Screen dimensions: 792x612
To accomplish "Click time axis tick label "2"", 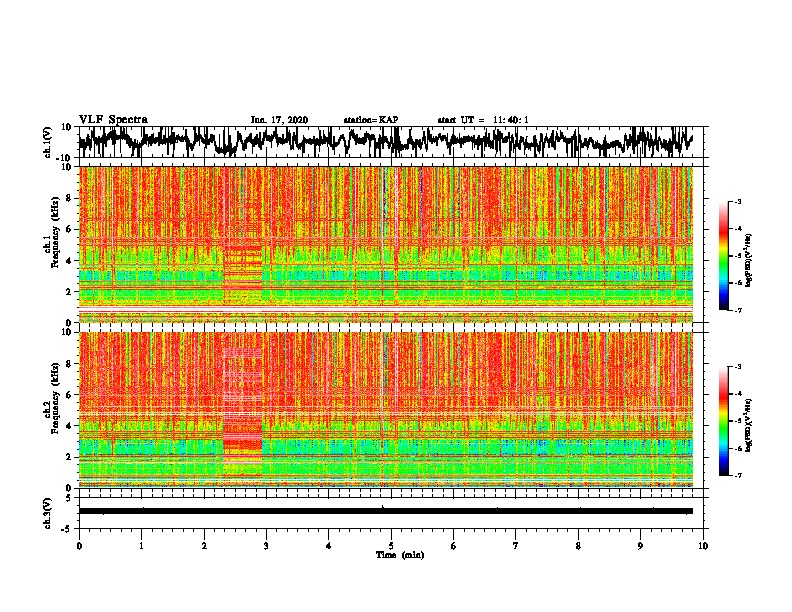I will coord(204,546).
